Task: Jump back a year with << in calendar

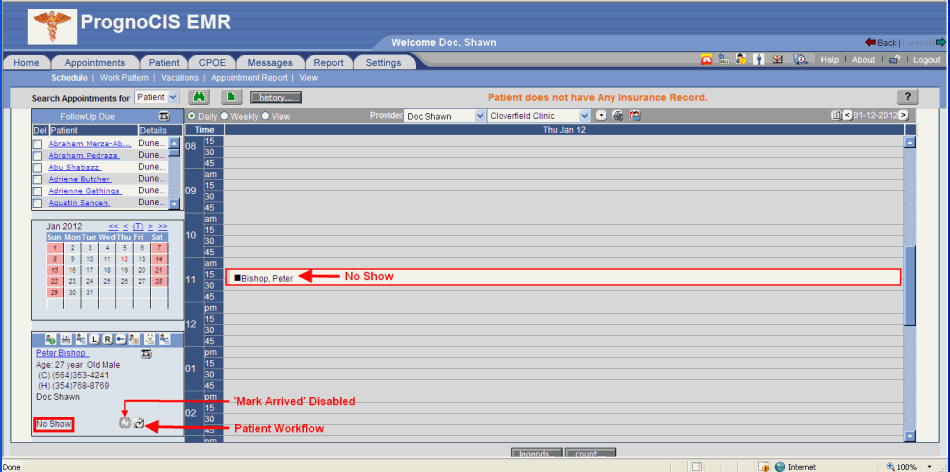Action: click(x=113, y=227)
